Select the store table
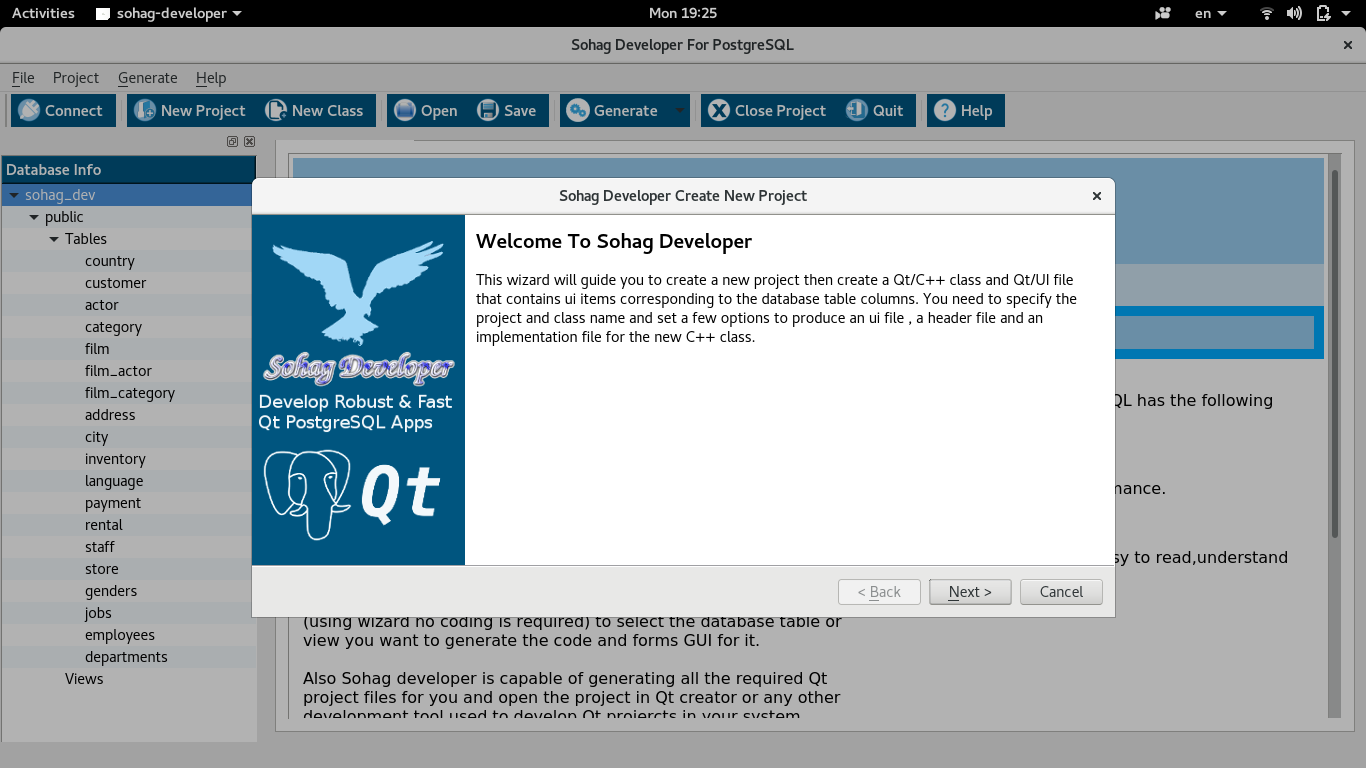Image resolution: width=1366 pixels, height=768 pixels. click(x=102, y=569)
